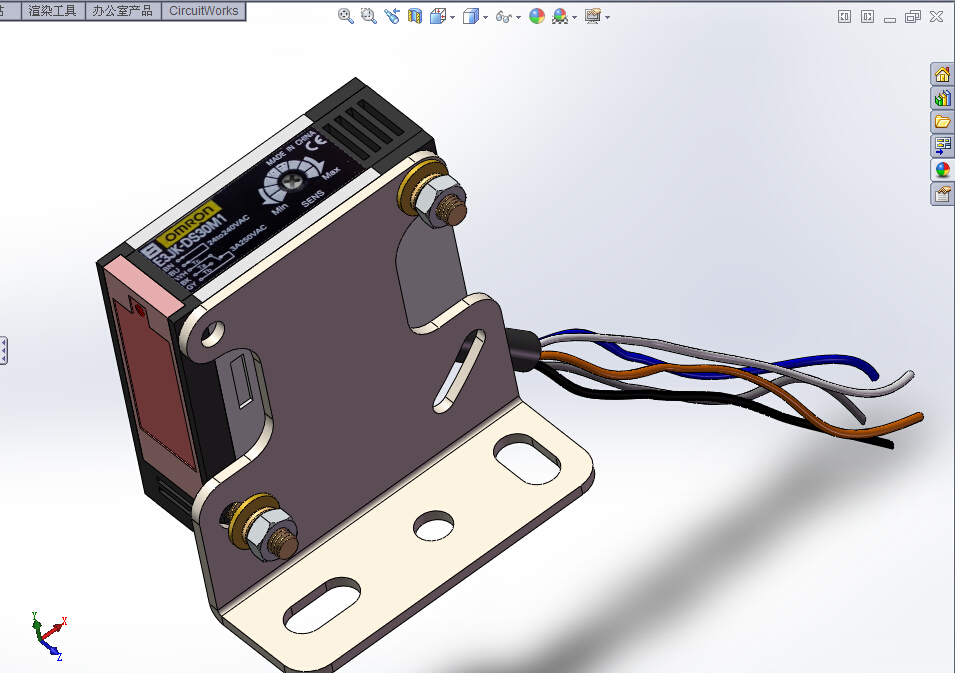Open the Hide/Show Items dropdown arrow
The image size is (955, 673).
pos(518,18)
